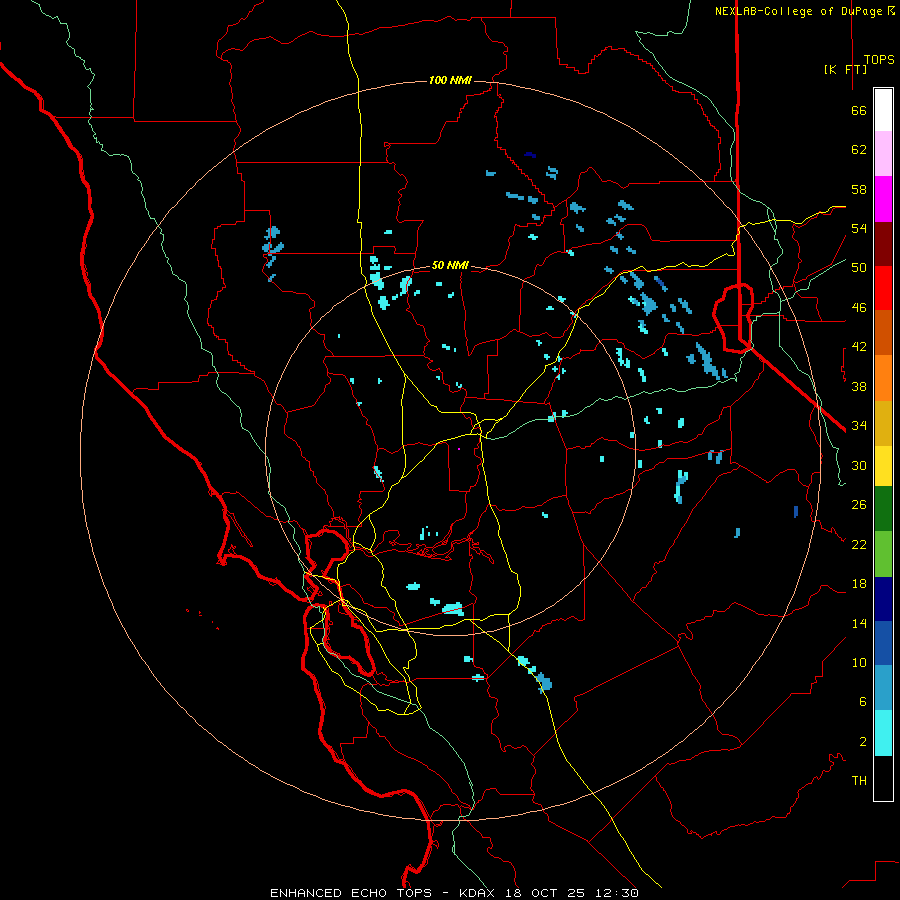Click the legend value "38"

859,387
